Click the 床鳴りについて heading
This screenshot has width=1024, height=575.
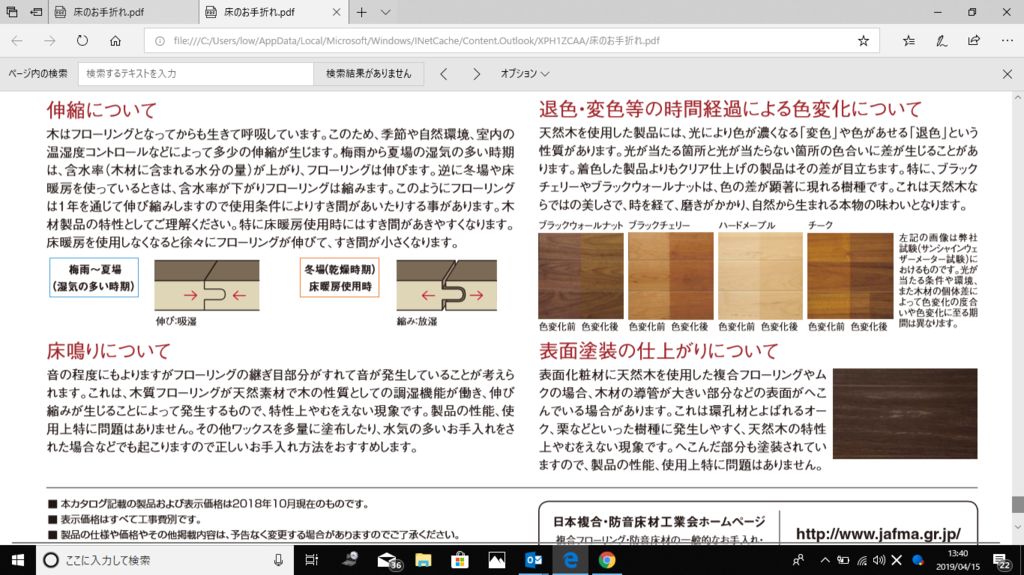pyautogui.click(x=108, y=350)
